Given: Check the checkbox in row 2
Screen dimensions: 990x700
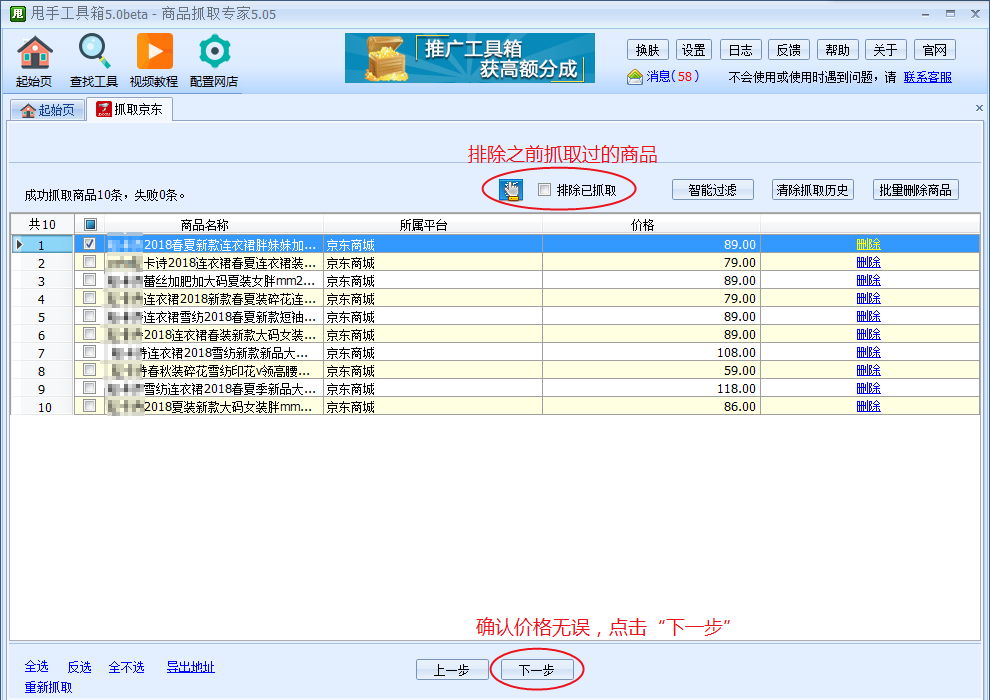Looking at the screenshot, I should click(90, 262).
